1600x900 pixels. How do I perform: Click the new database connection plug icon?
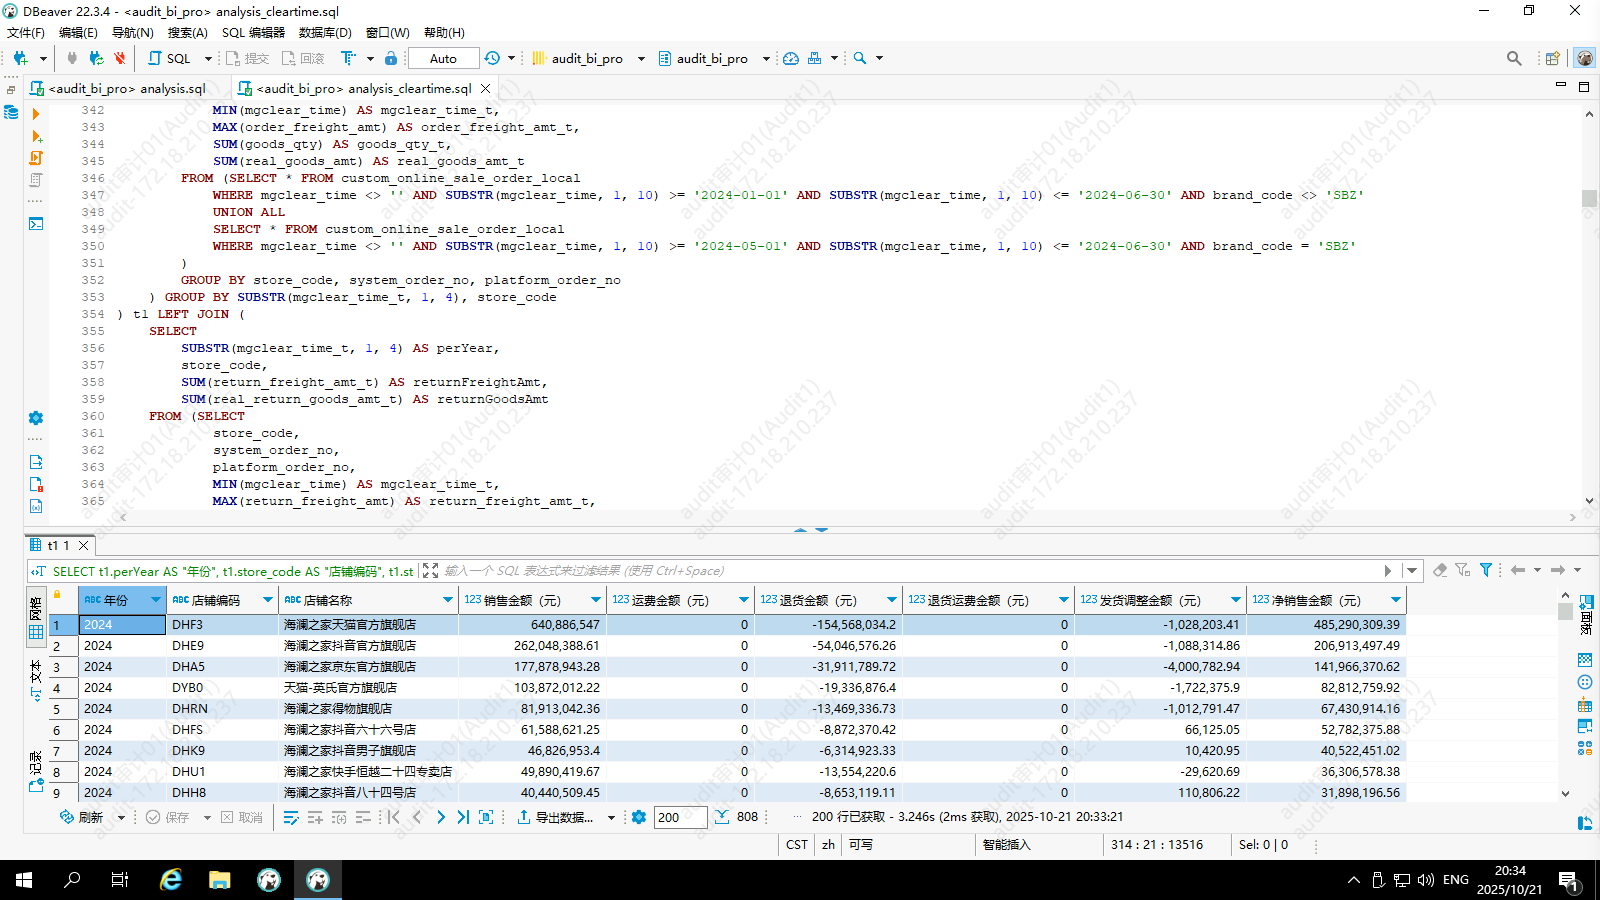pyautogui.click(x=20, y=58)
